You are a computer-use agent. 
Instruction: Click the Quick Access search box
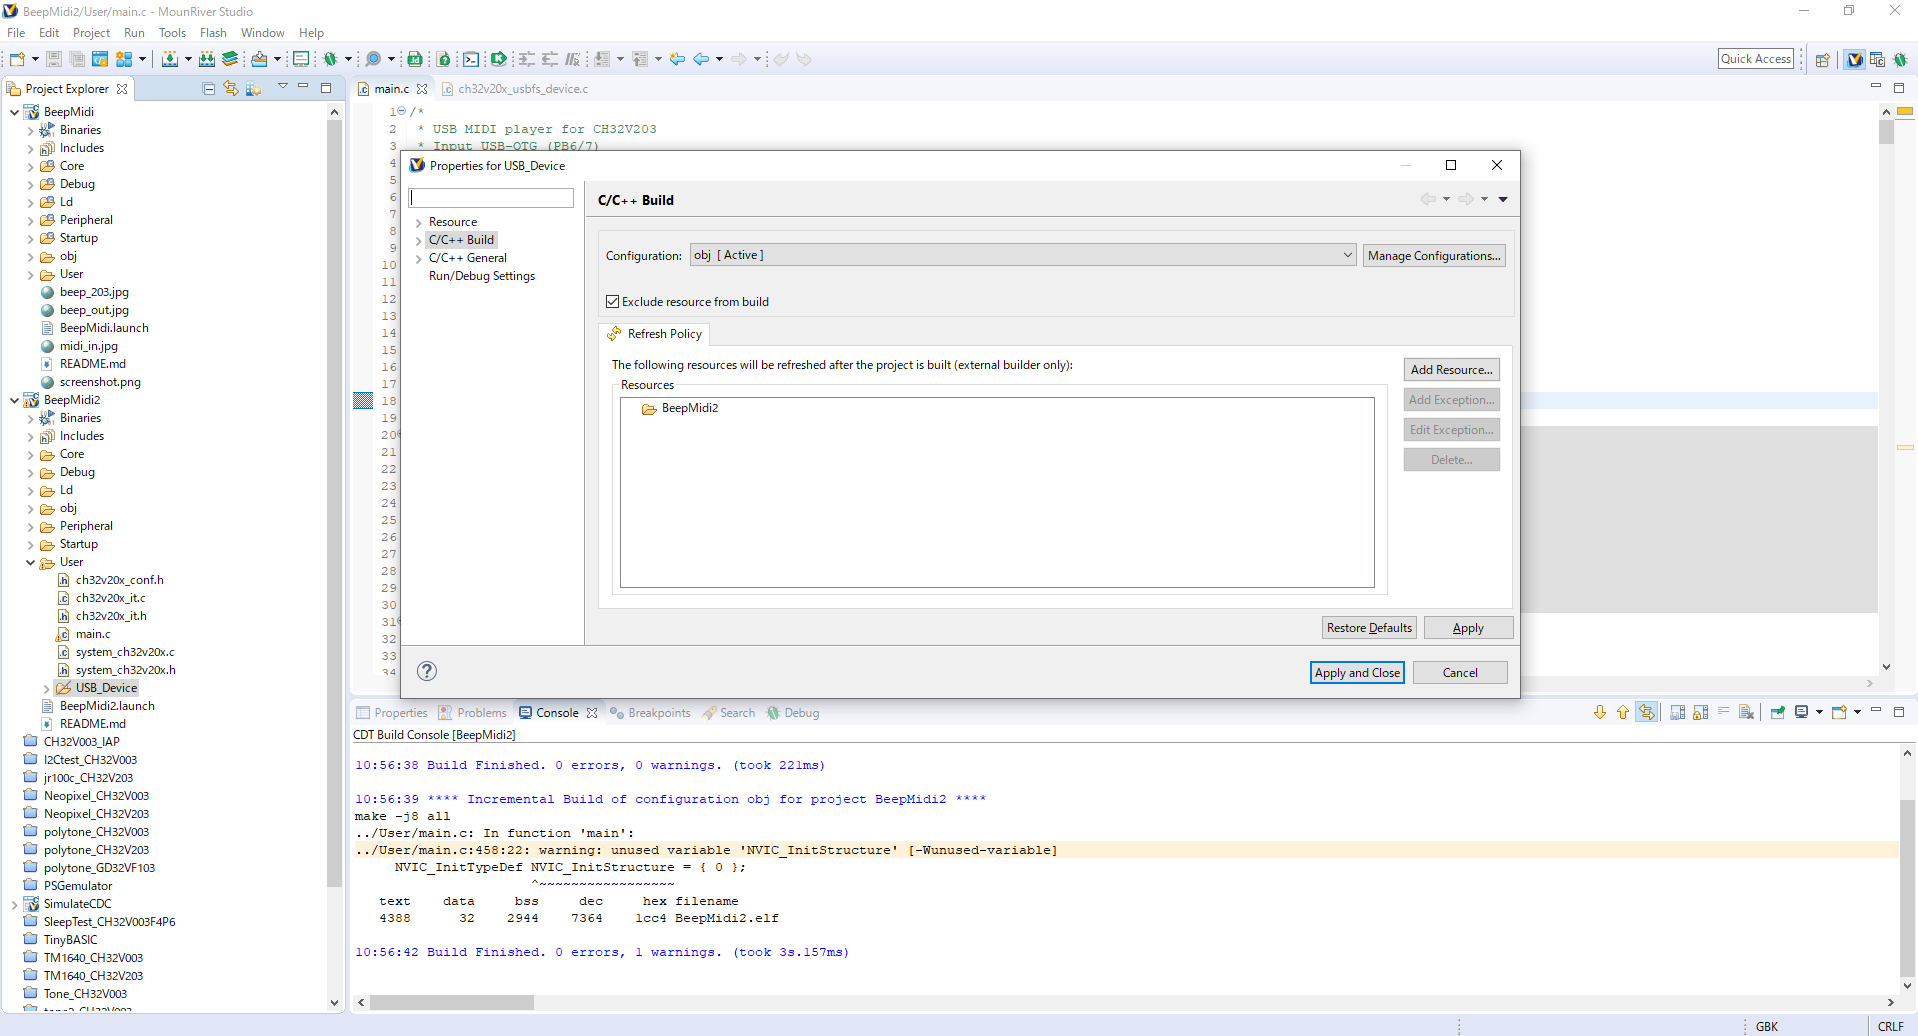click(x=1756, y=59)
